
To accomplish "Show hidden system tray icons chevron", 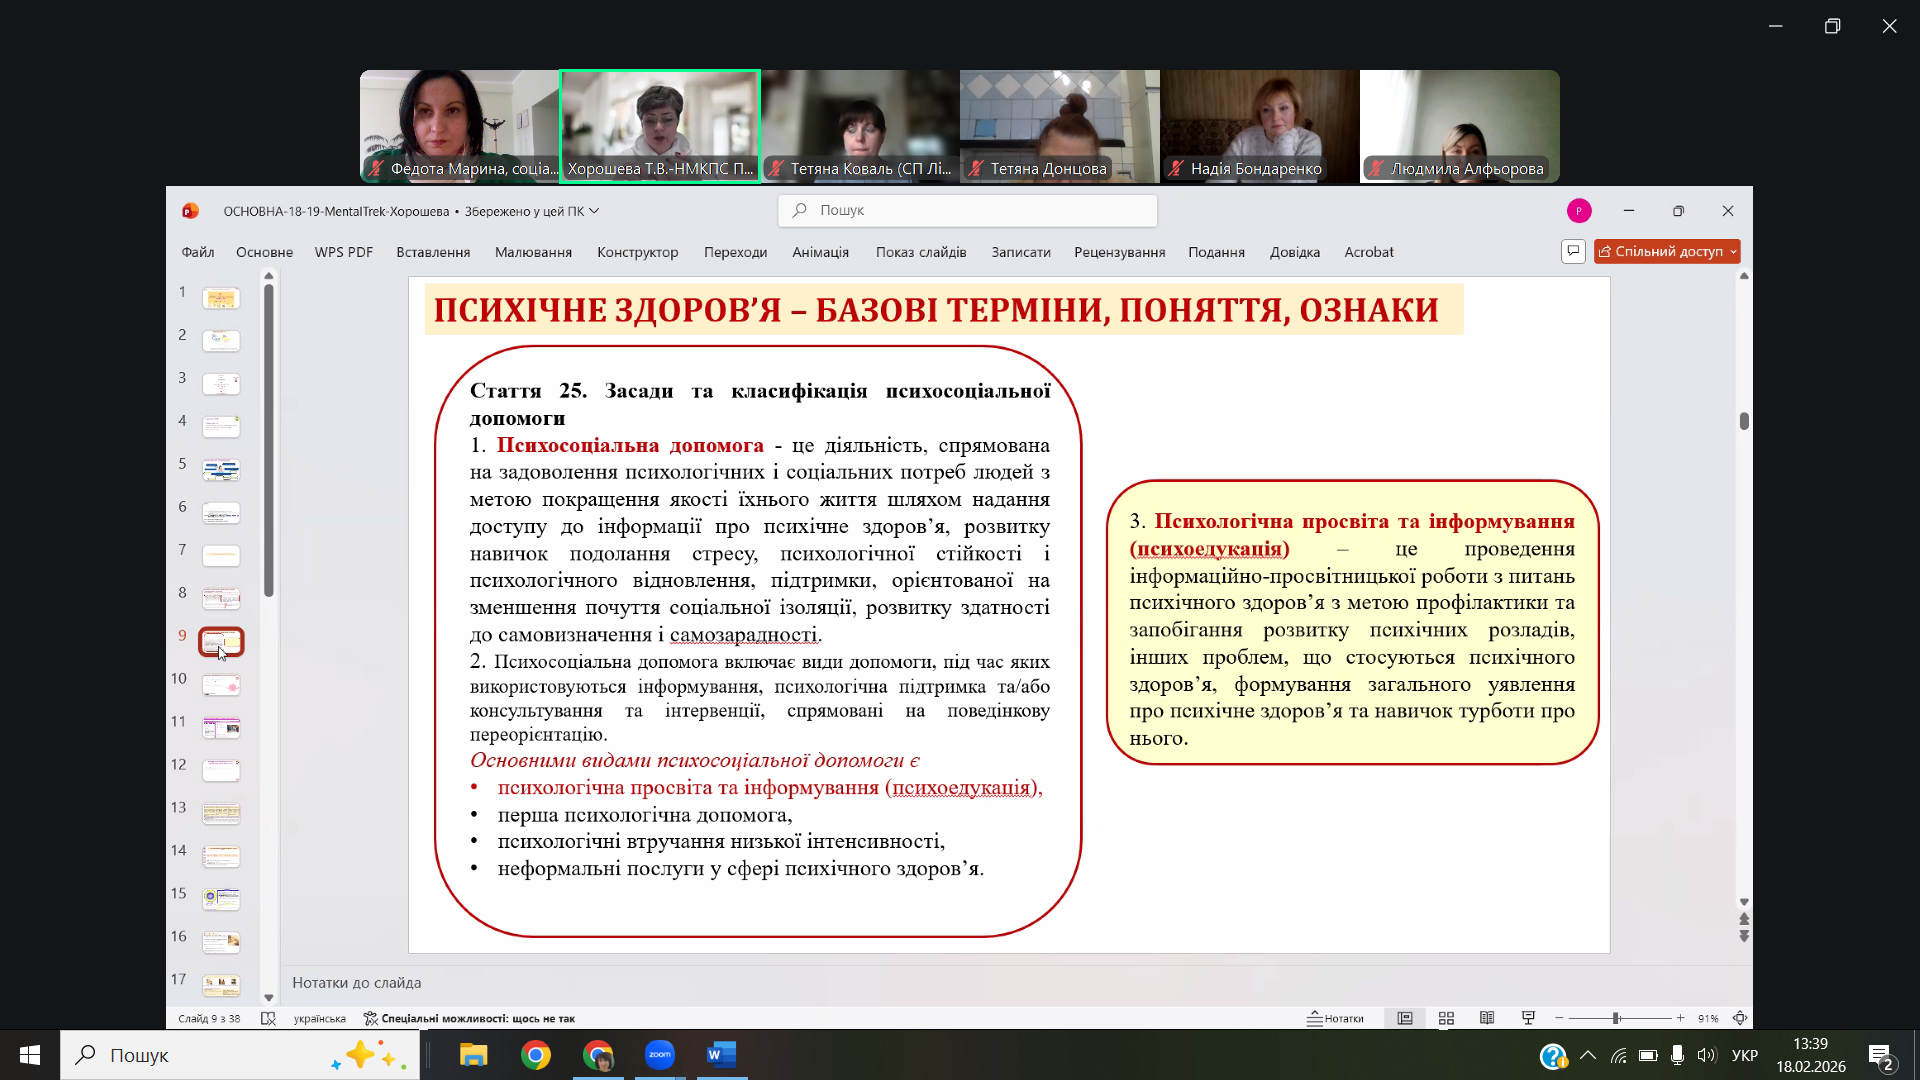I will 1588,1055.
